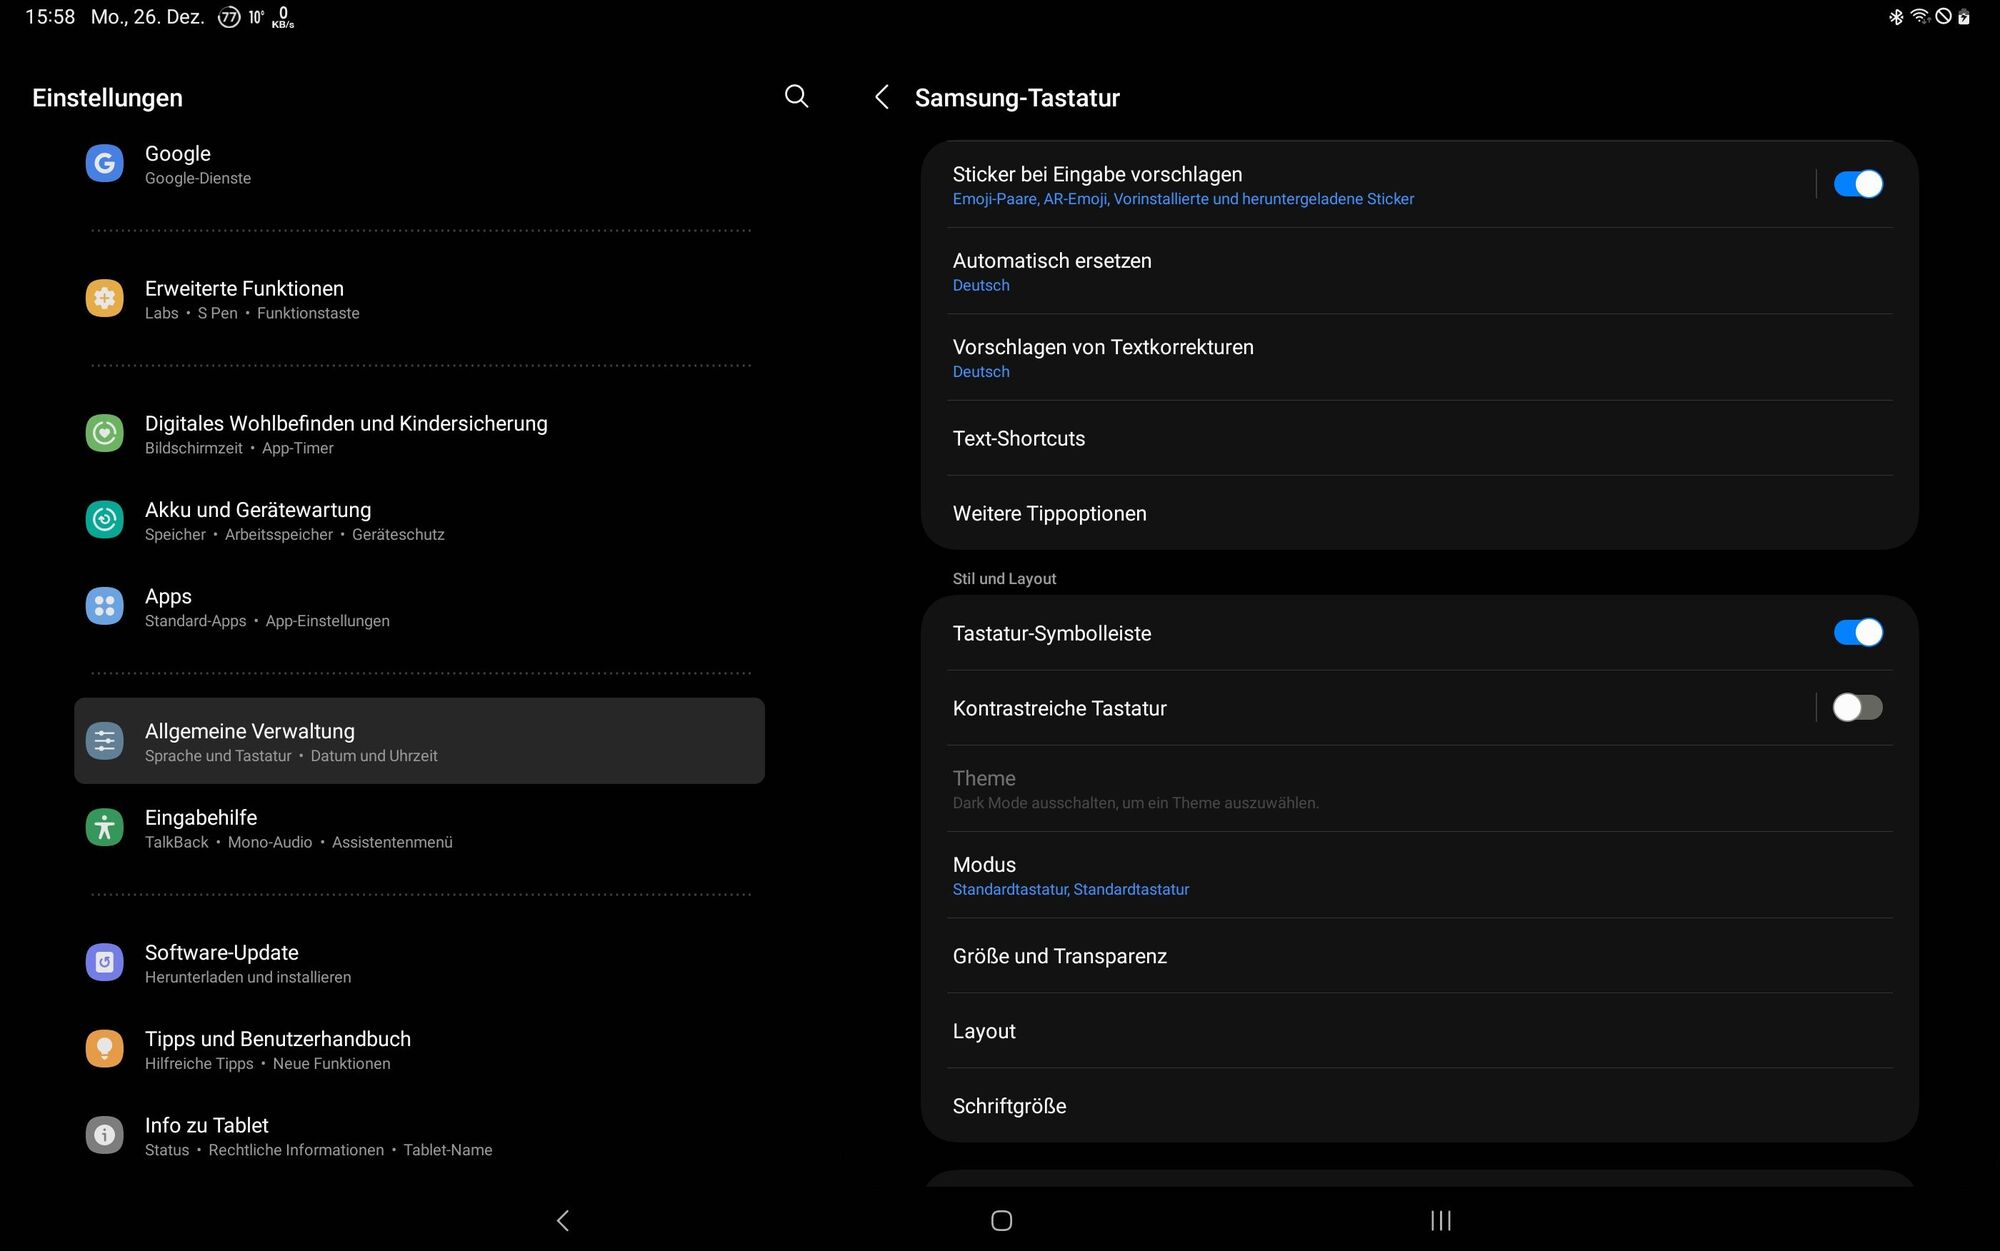
Task: Tap the Stil und Layout section header
Action: [1004, 578]
